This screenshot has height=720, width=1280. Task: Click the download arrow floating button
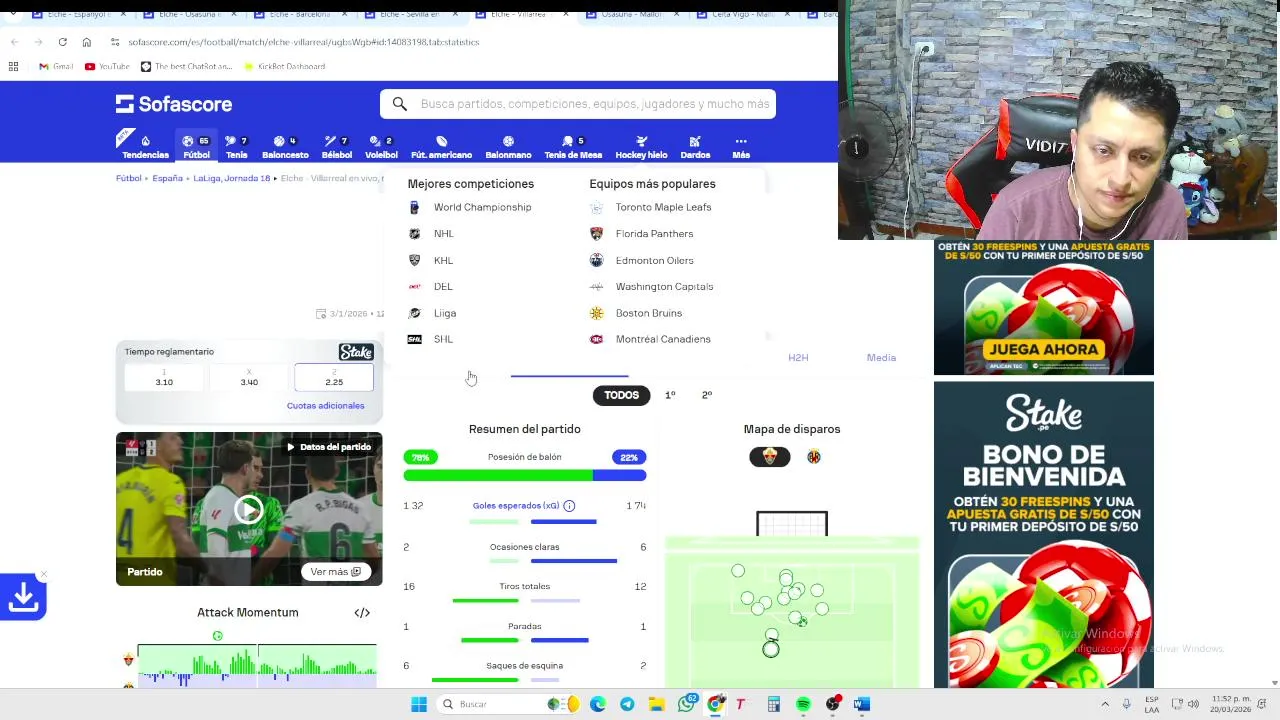[23, 597]
